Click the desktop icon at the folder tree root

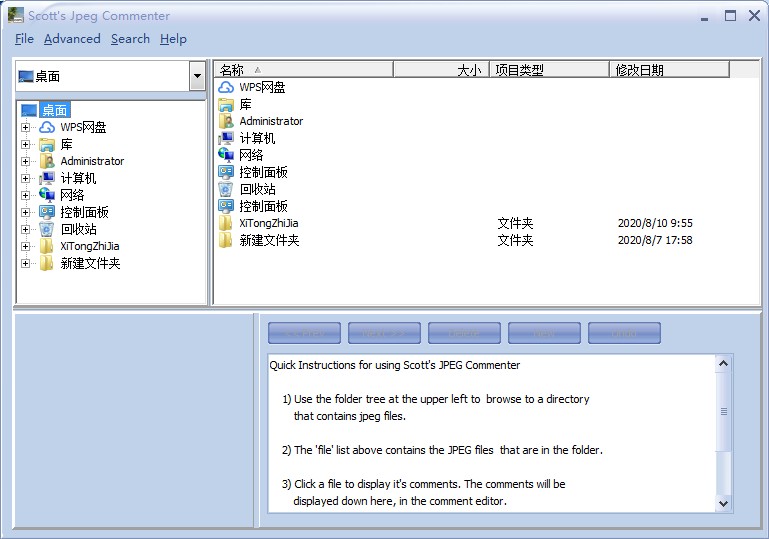pyautogui.click(x=29, y=110)
